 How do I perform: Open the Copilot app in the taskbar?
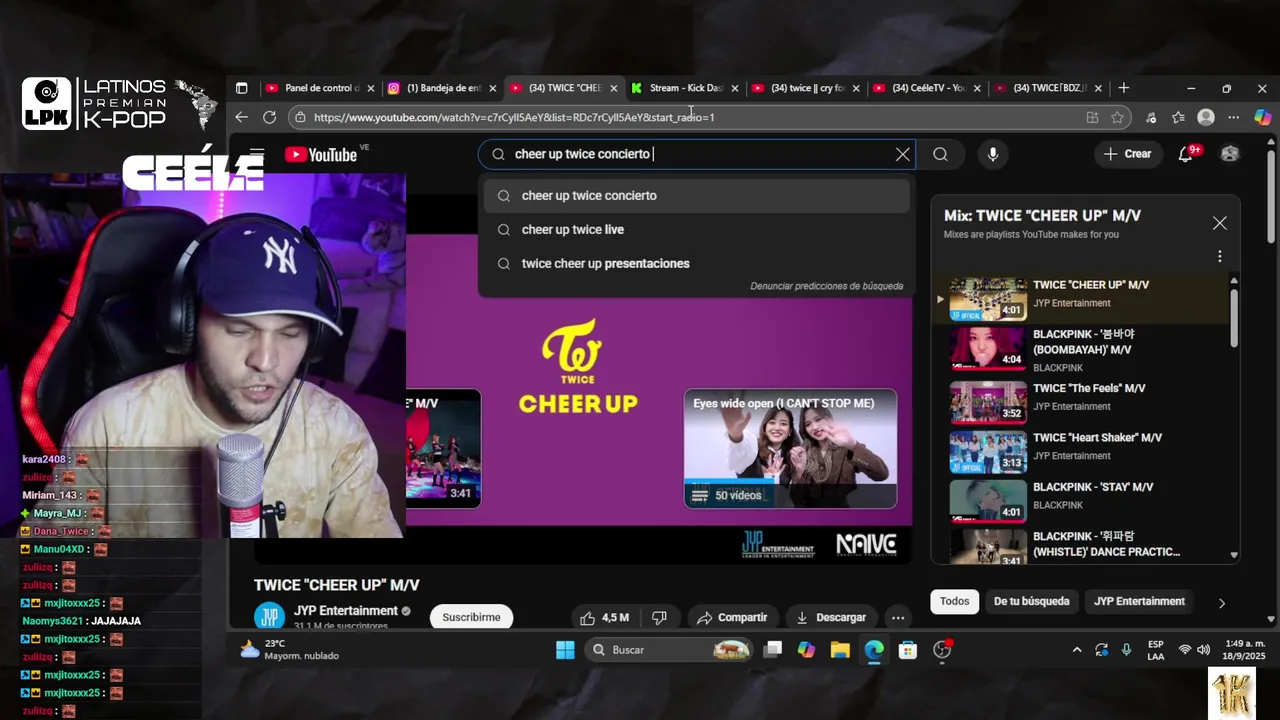[806, 650]
